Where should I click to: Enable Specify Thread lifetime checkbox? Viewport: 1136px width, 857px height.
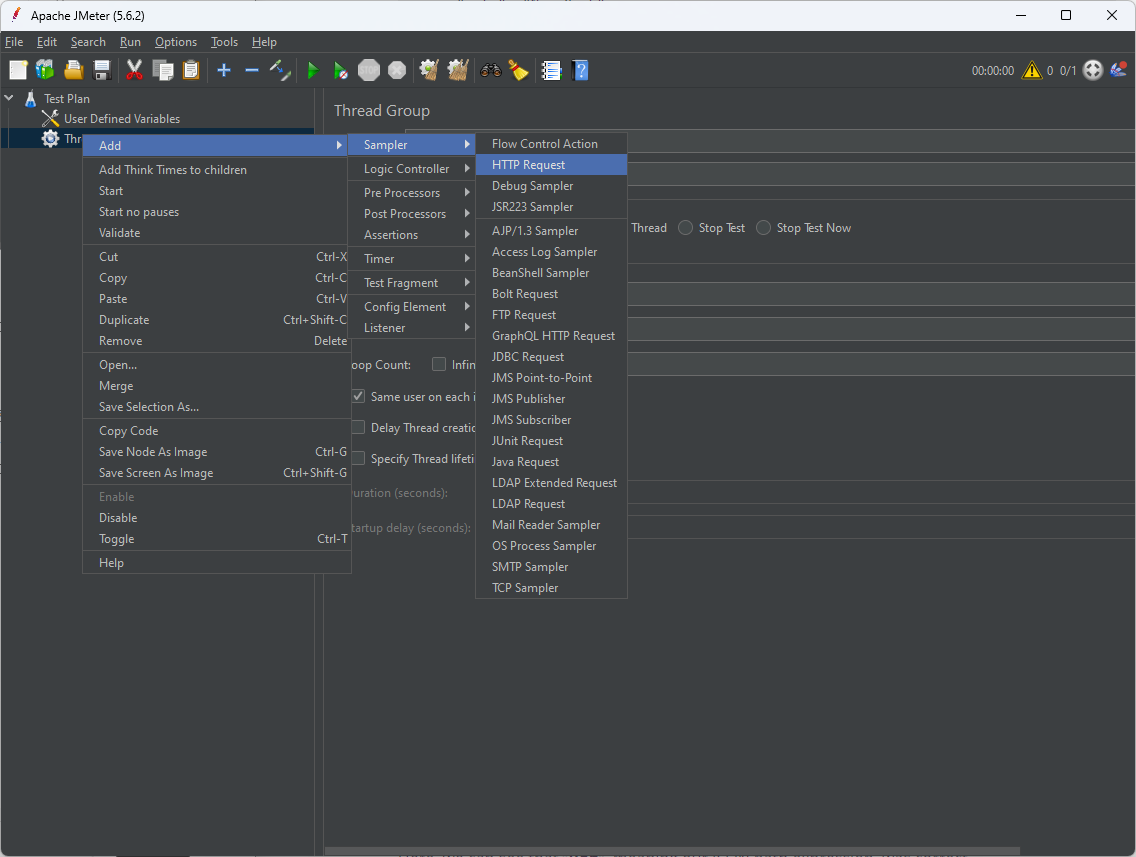point(358,459)
